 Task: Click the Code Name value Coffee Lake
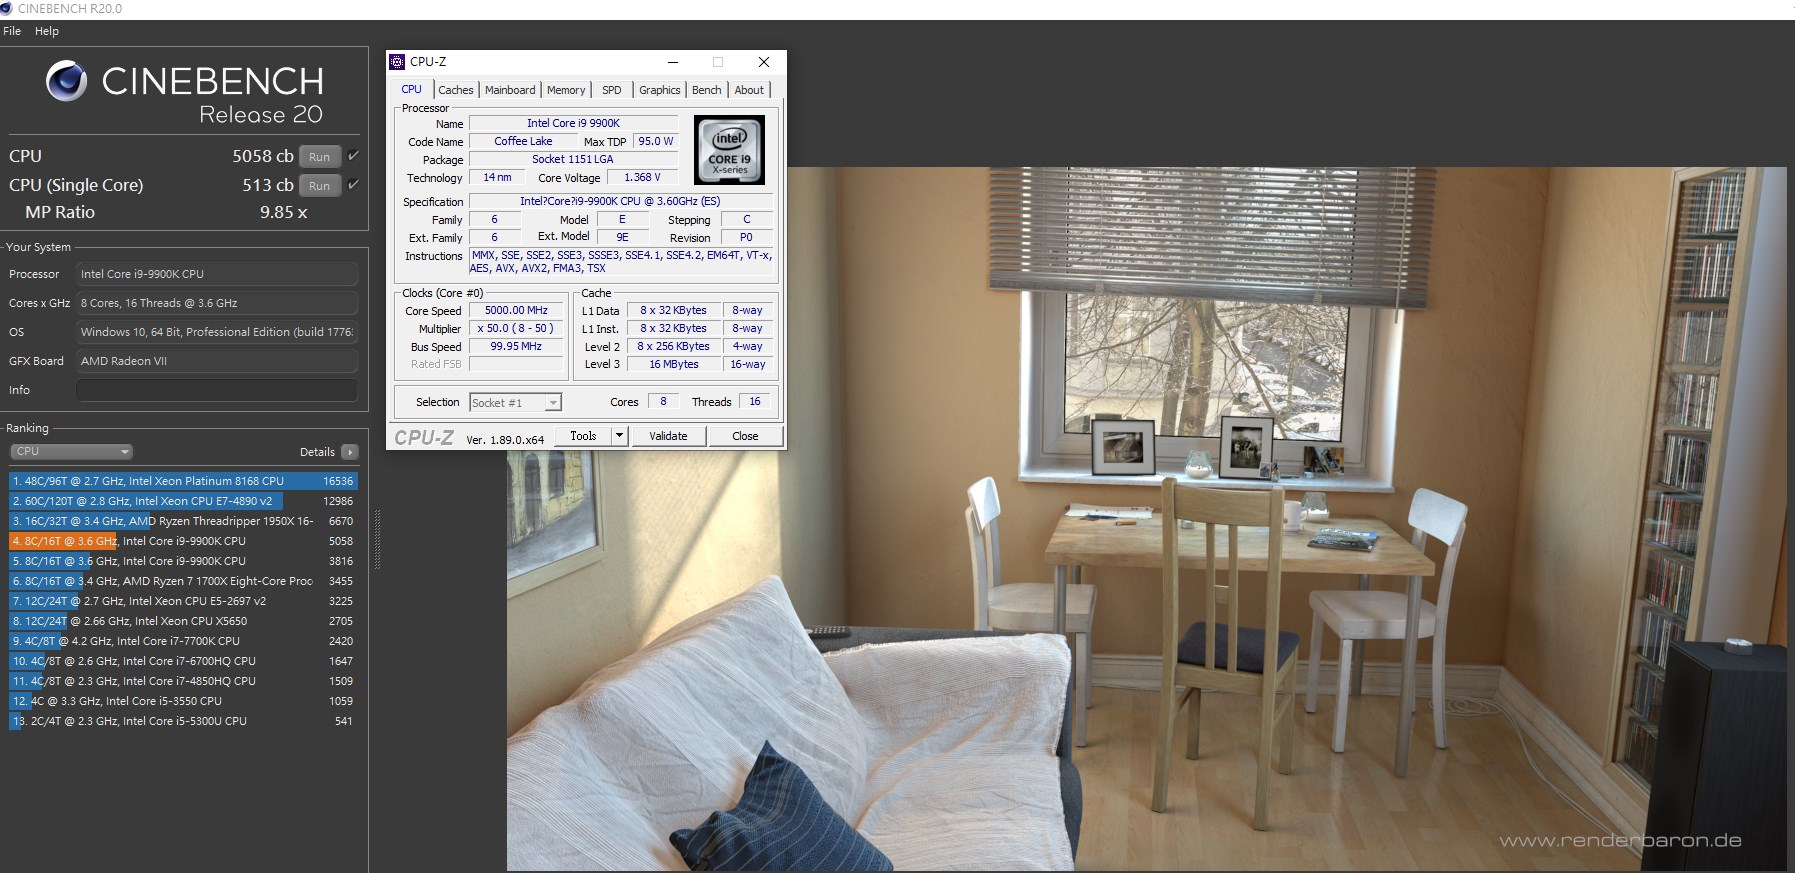pyautogui.click(x=523, y=142)
